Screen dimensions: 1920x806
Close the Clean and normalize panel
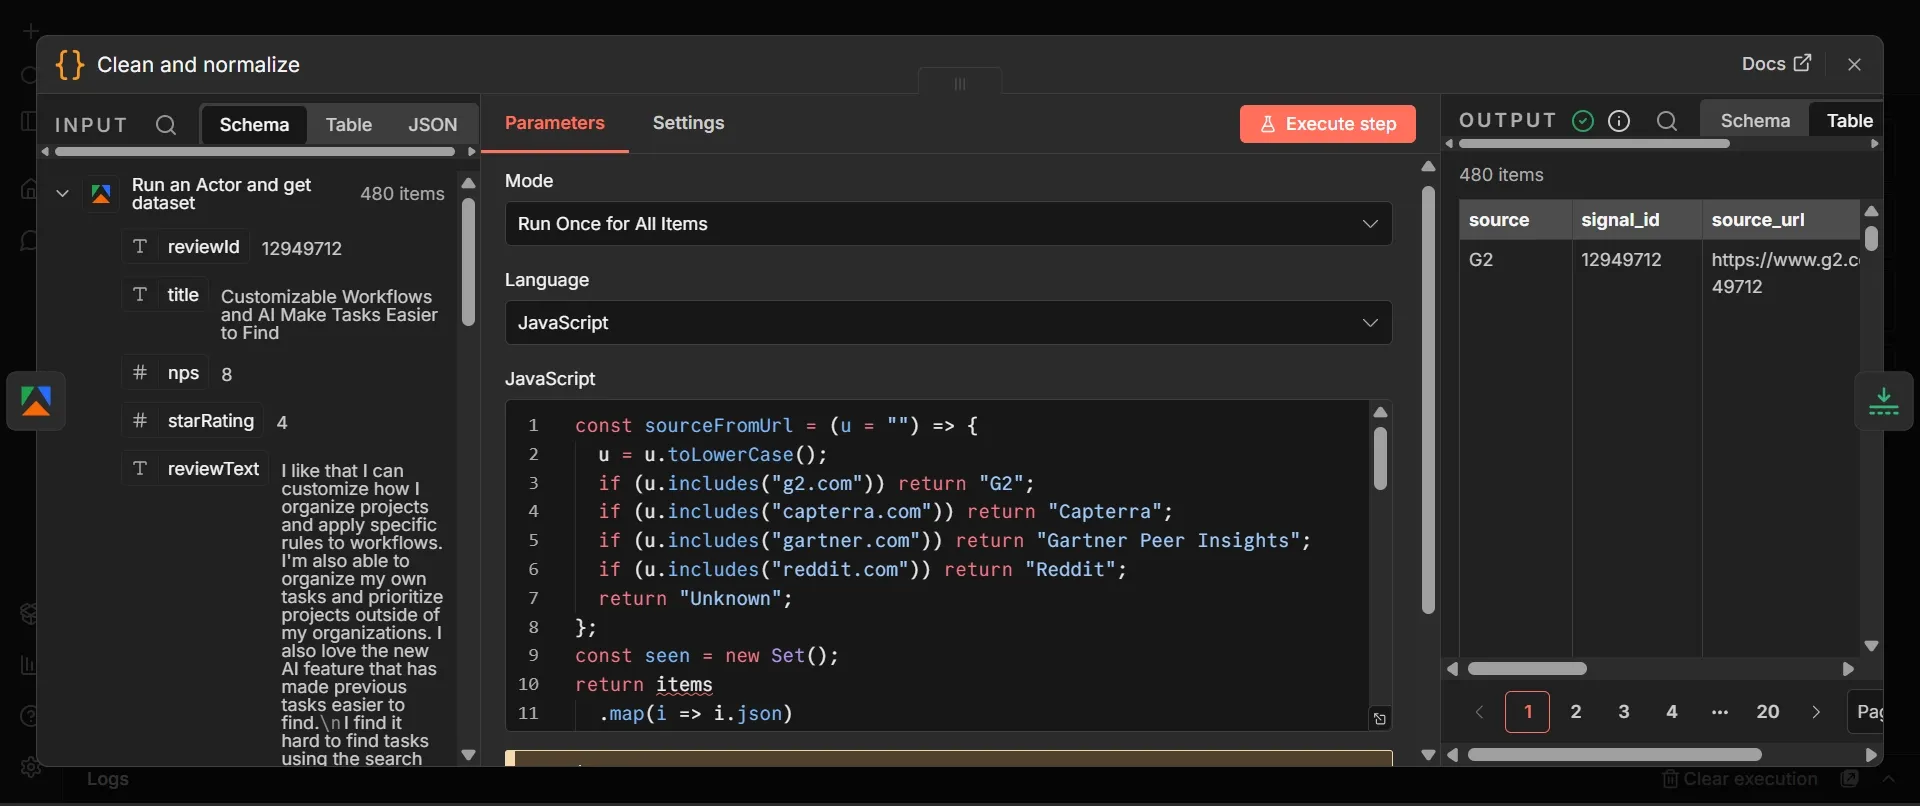pyautogui.click(x=1854, y=64)
